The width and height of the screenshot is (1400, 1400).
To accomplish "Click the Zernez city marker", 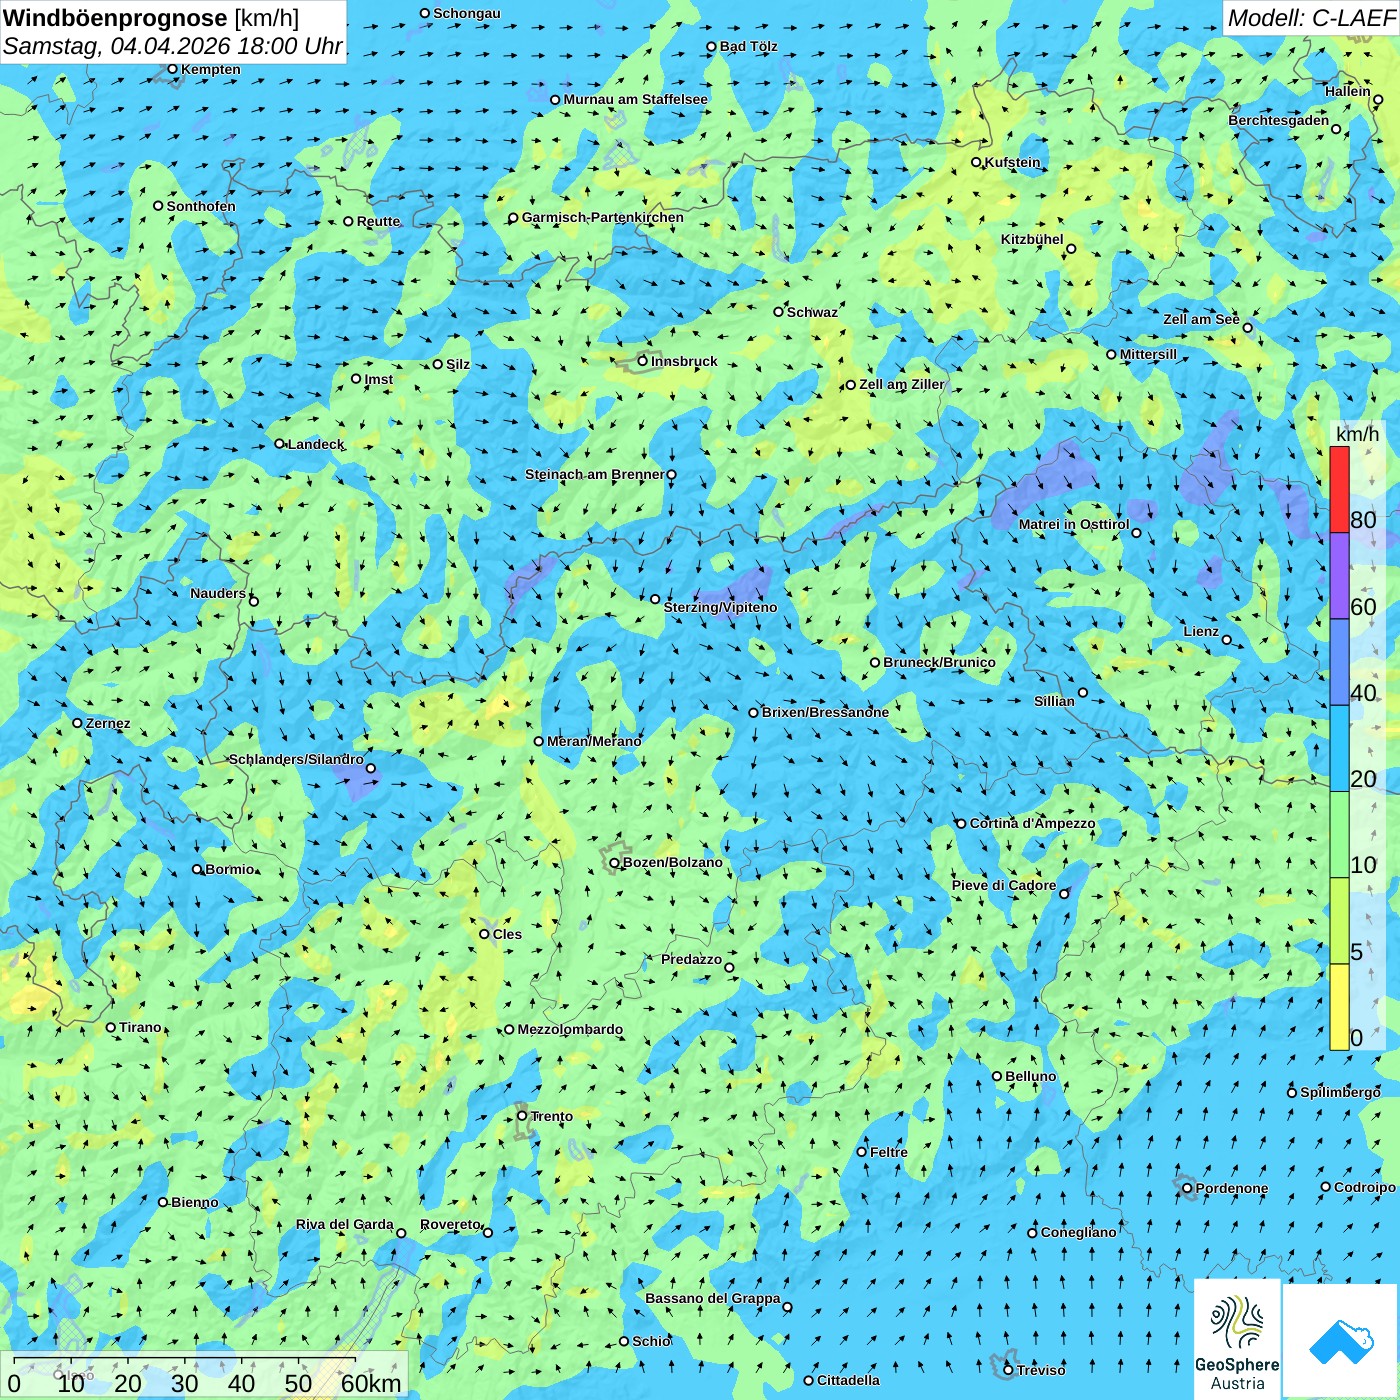I will click(x=77, y=723).
